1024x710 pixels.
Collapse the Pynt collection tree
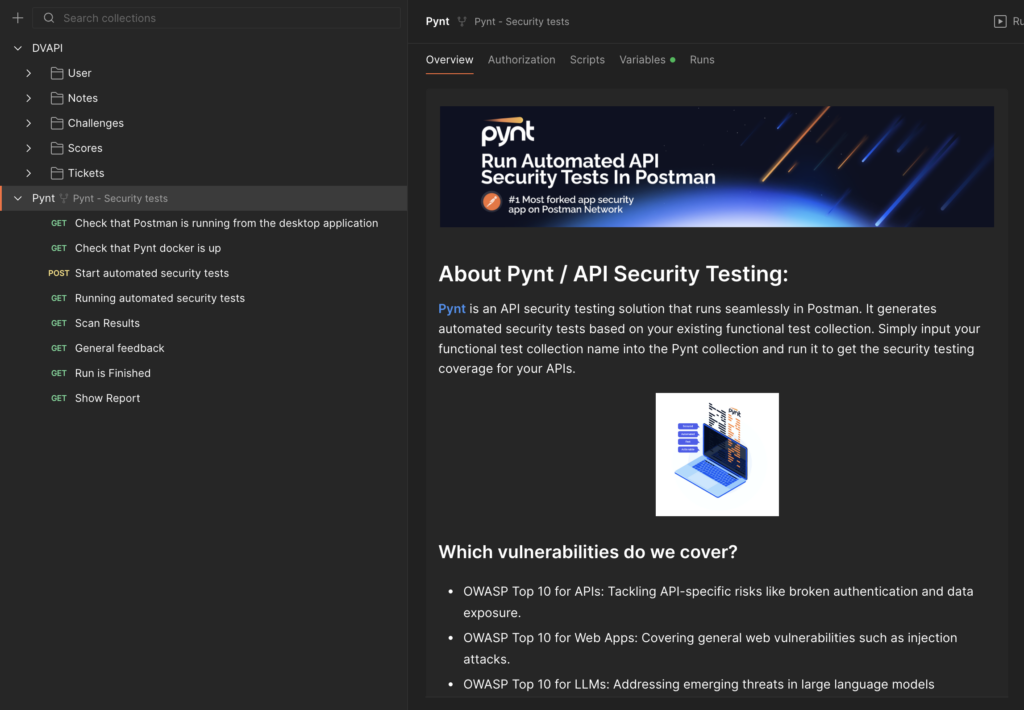(x=17, y=198)
